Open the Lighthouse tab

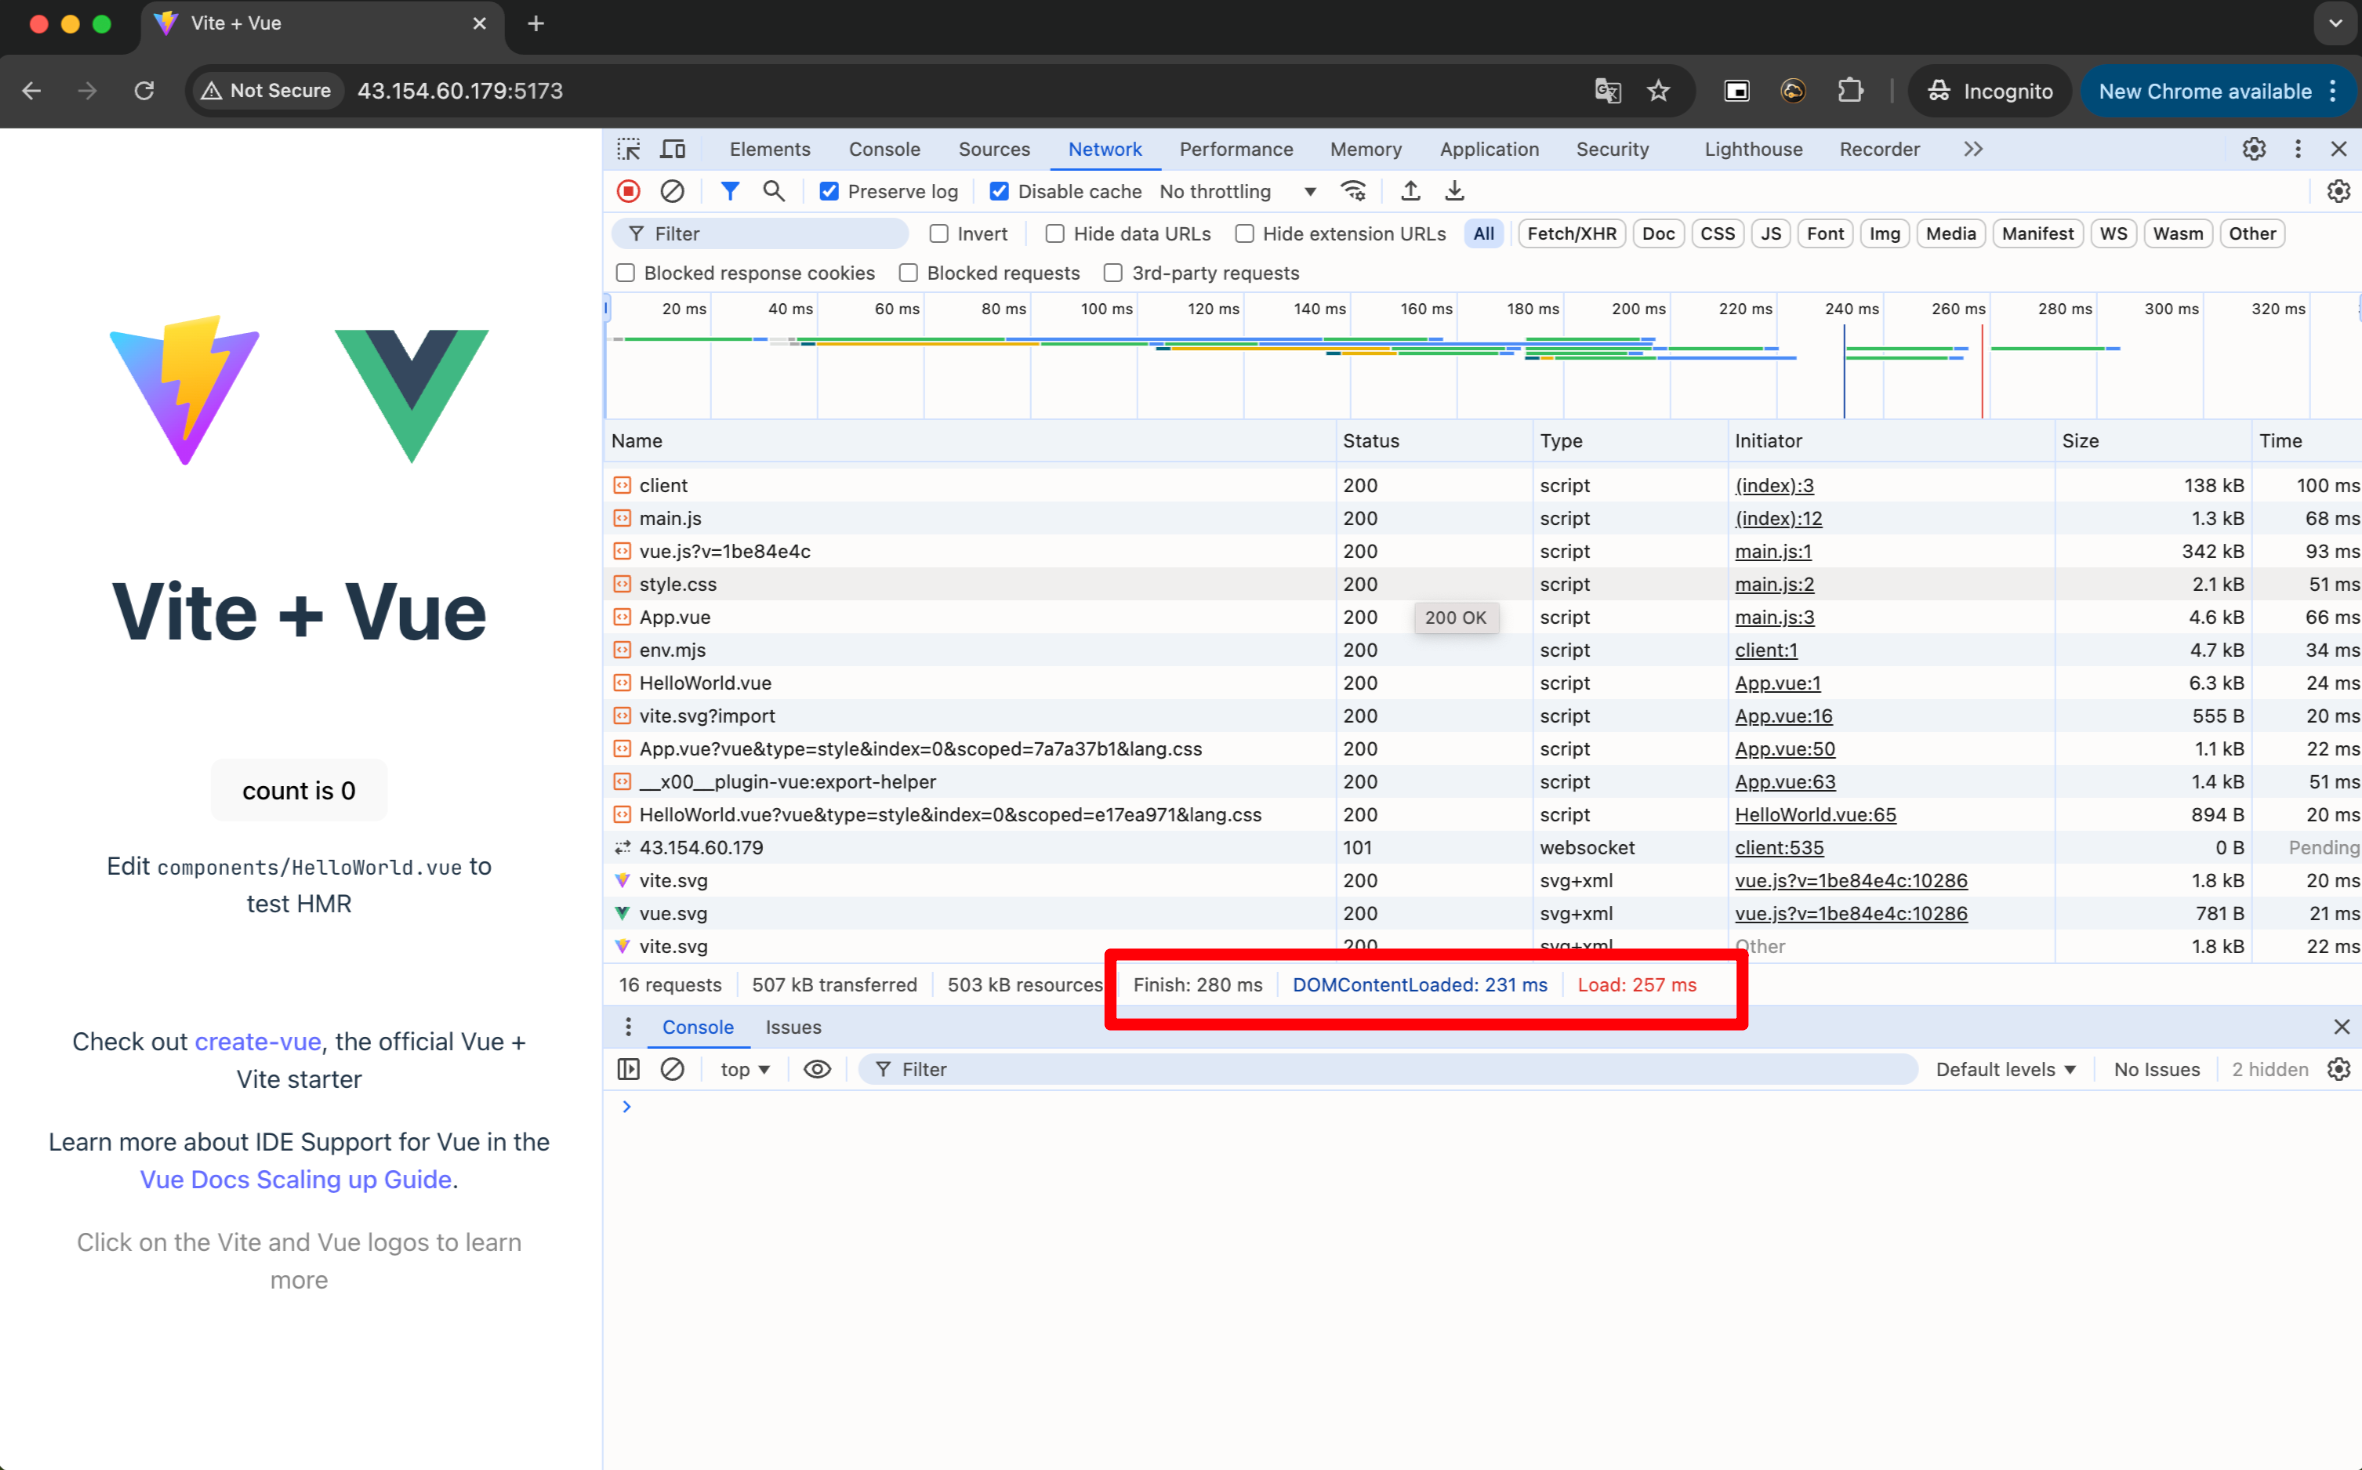coord(1754,149)
